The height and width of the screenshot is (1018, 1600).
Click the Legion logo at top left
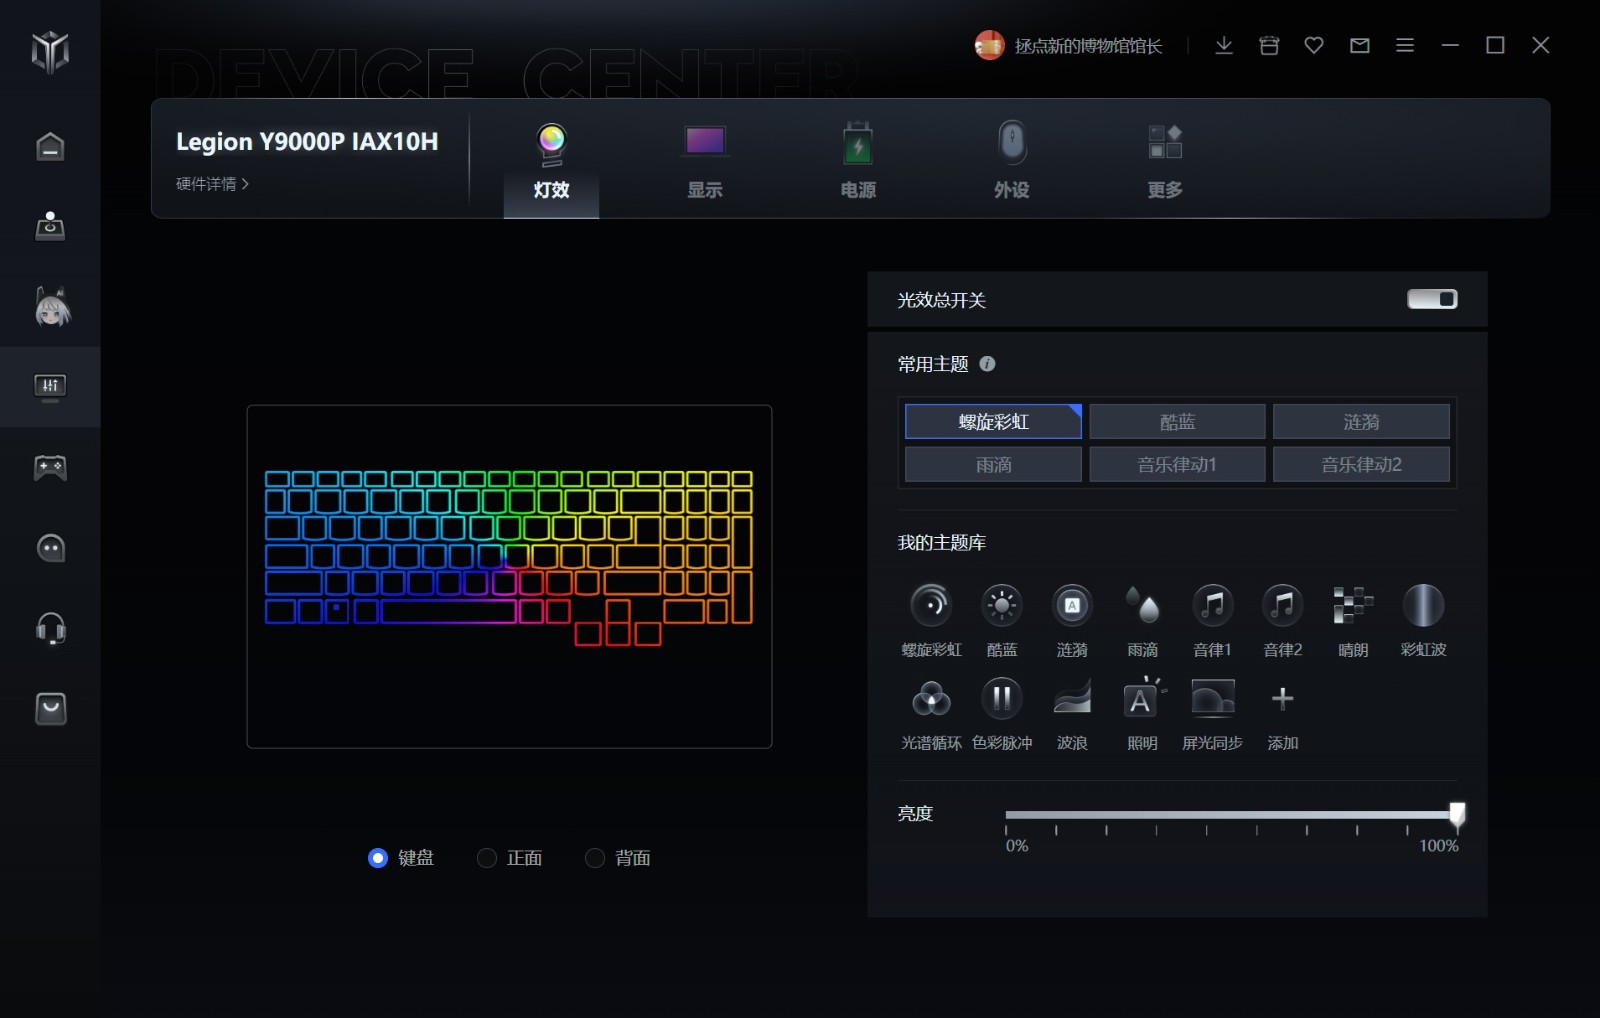click(50, 51)
